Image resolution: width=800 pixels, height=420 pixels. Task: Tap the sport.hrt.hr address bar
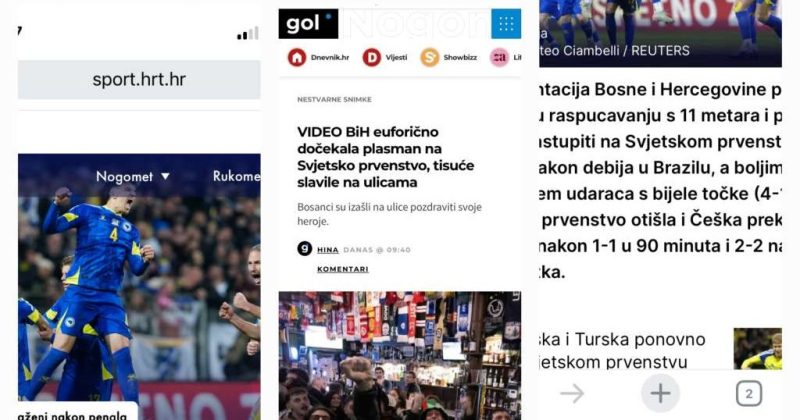pyautogui.click(x=139, y=80)
